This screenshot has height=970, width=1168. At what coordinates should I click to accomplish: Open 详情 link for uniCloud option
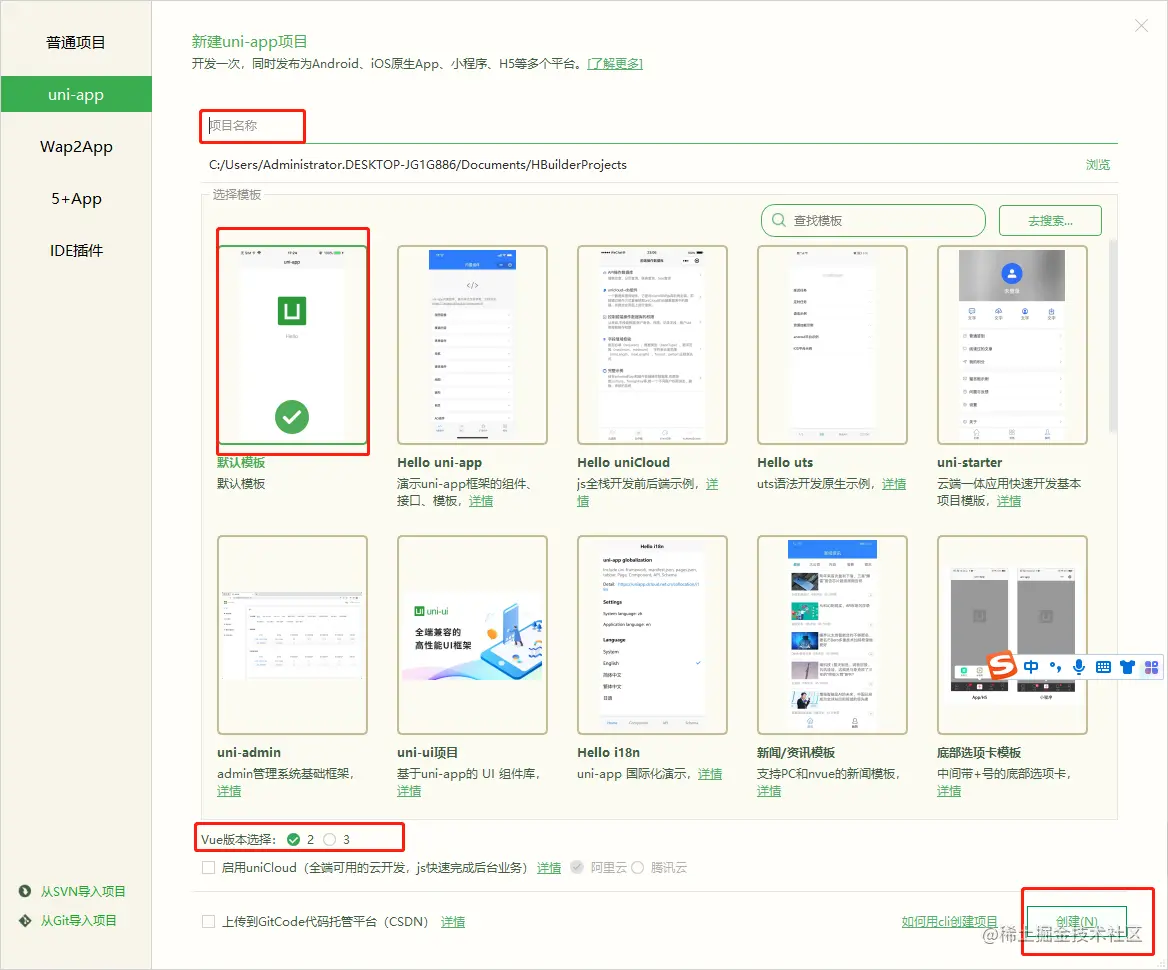(x=549, y=868)
